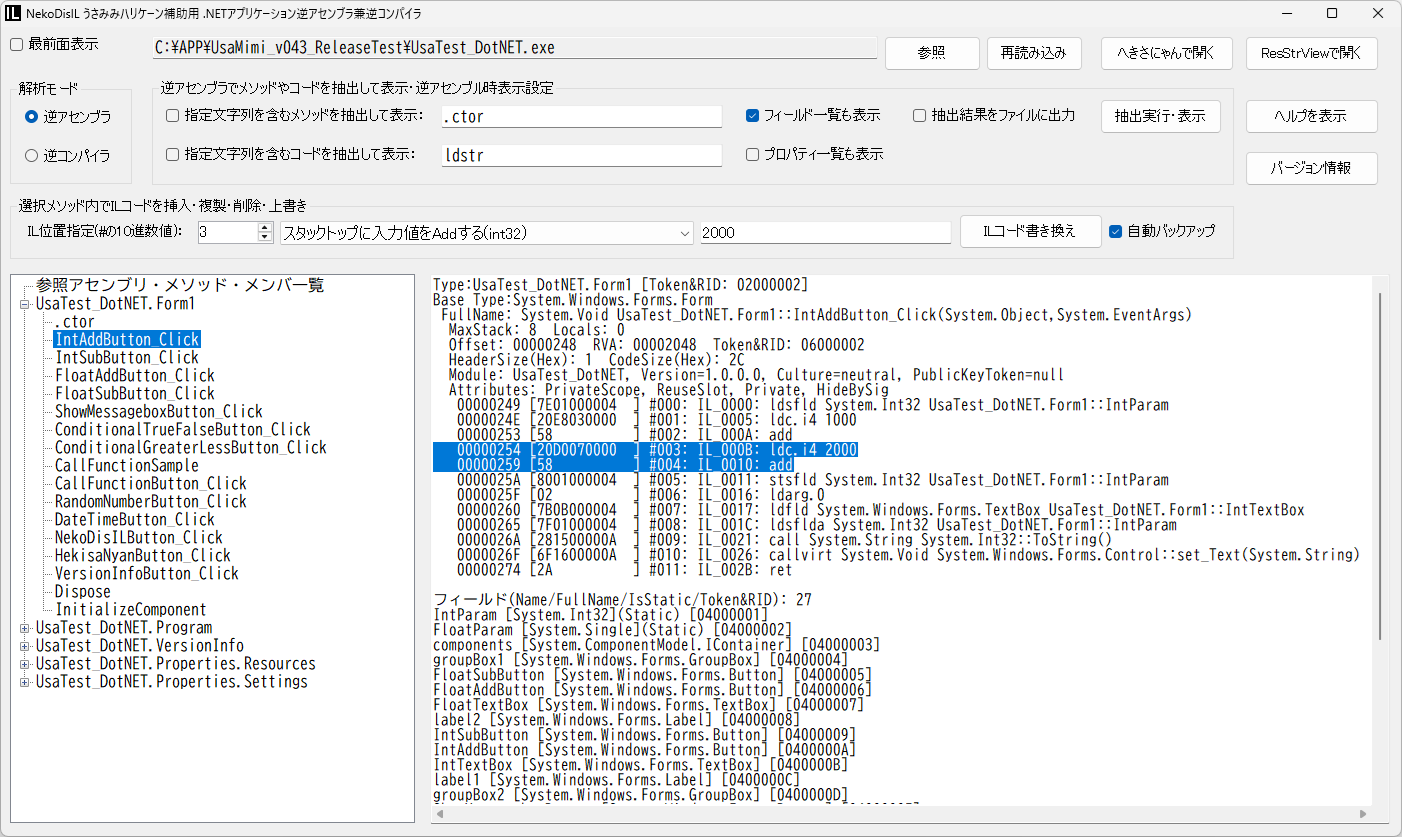The height and width of the screenshot is (837, 1402).
Task: Select ConditionalGreaterLessButton_Click method
Action: click(x=191, y=448)
